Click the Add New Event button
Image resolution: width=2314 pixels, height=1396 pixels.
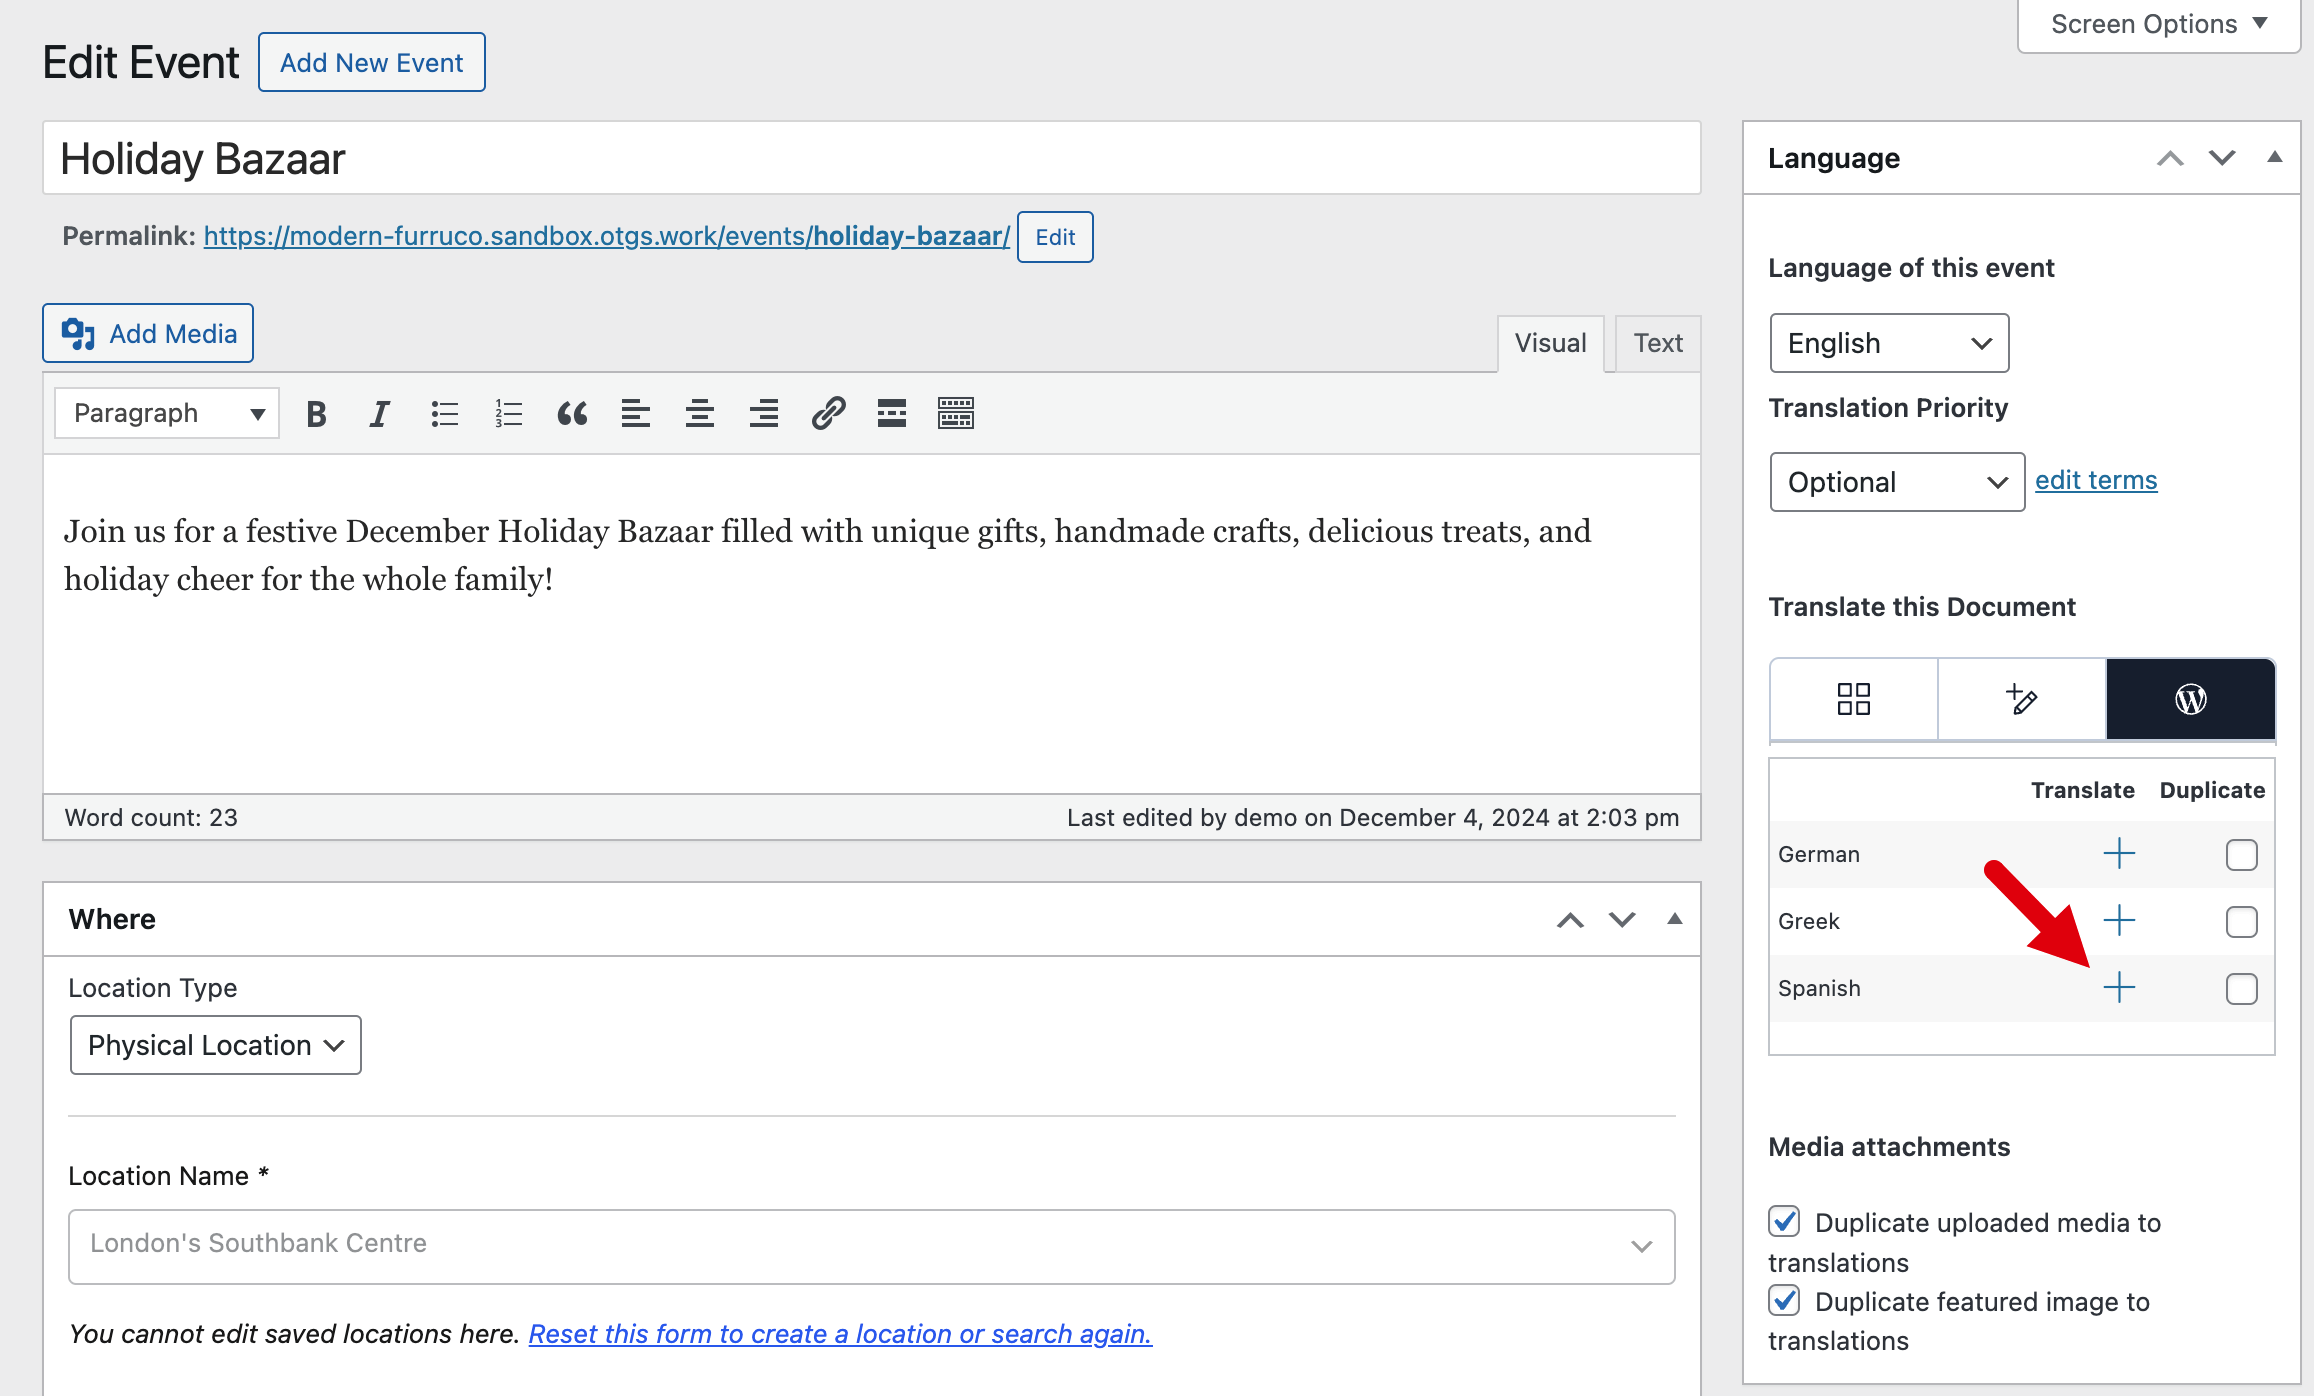(x=371, y=62)
